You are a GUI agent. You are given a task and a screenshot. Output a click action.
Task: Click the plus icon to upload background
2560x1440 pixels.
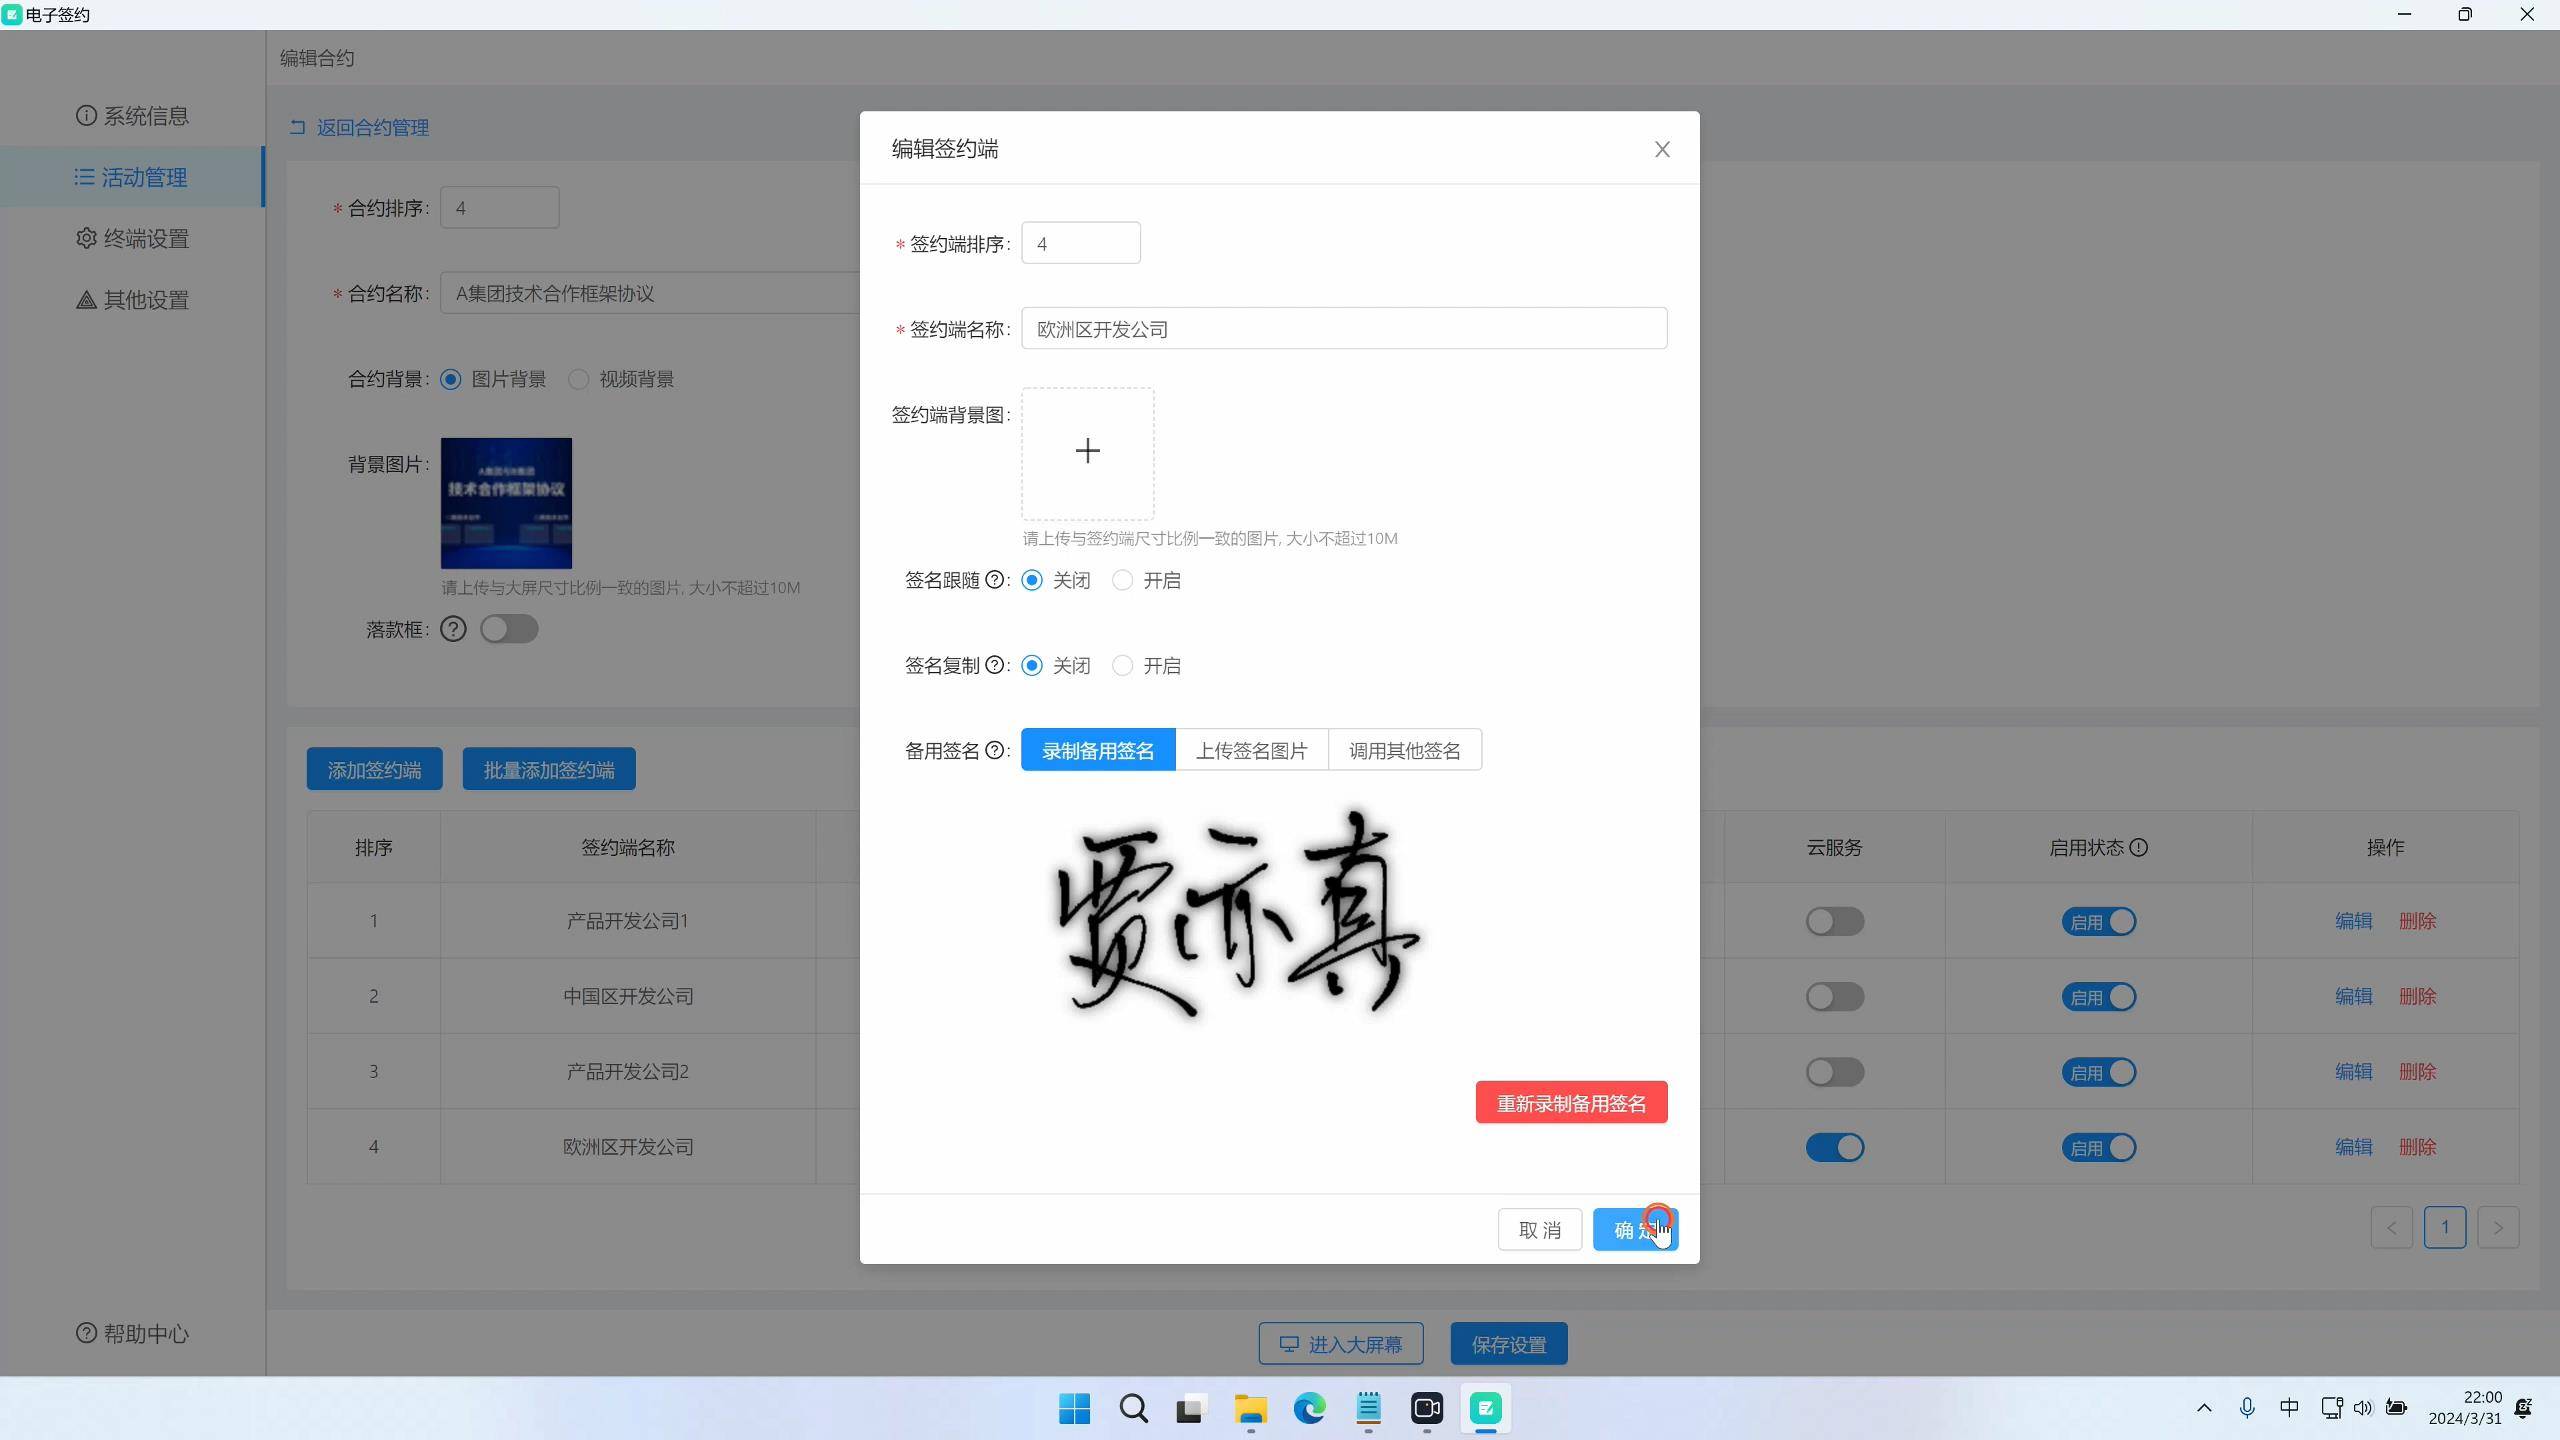[x=1087, y=452]
